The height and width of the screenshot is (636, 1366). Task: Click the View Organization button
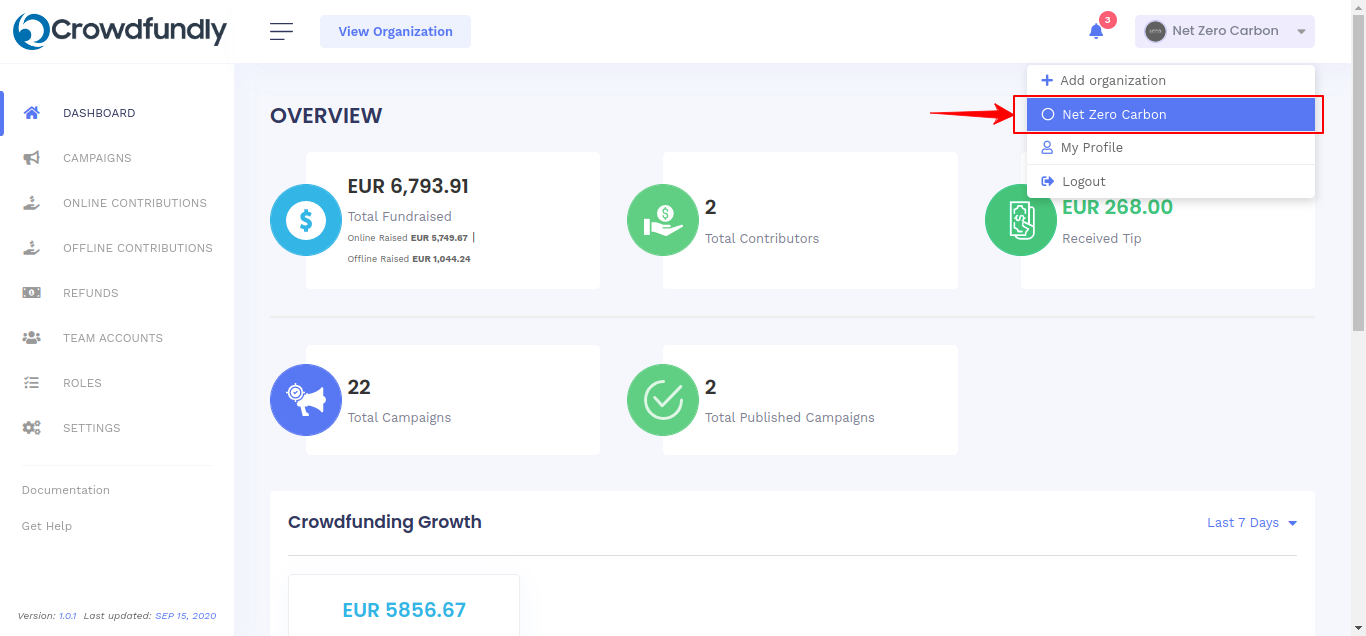[x=395, y=31]
